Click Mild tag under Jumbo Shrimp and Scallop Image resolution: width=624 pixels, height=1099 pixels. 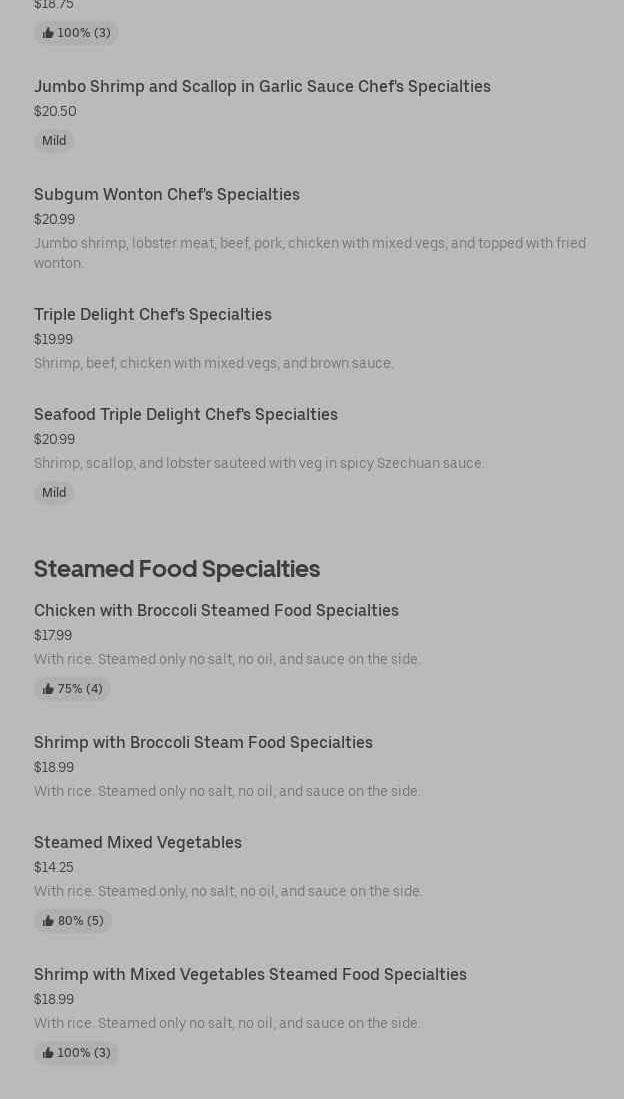(x=54, y=141)
